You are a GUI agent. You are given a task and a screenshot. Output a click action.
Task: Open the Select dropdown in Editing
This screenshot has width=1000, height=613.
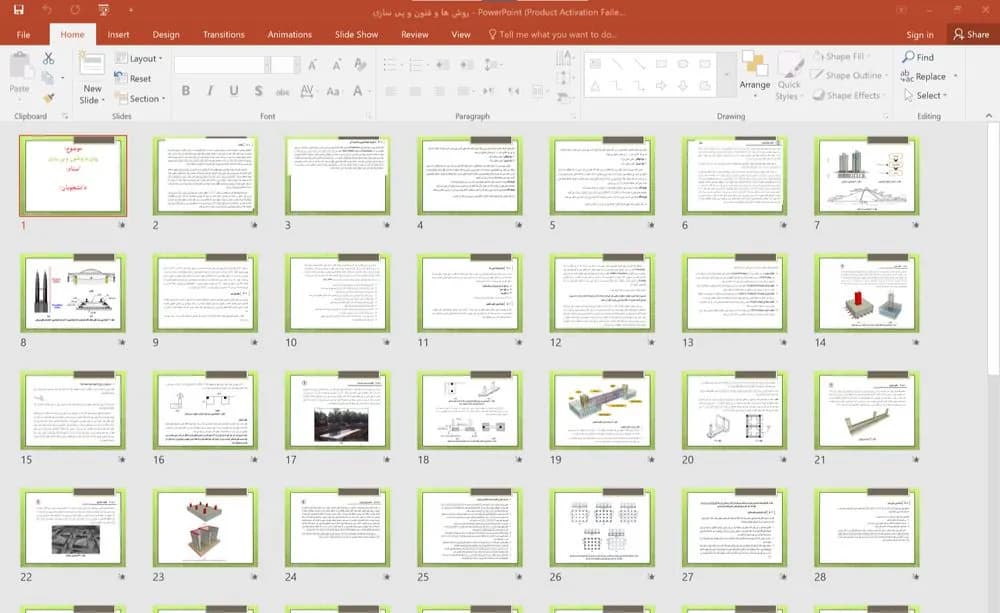[x=926, y=95]
